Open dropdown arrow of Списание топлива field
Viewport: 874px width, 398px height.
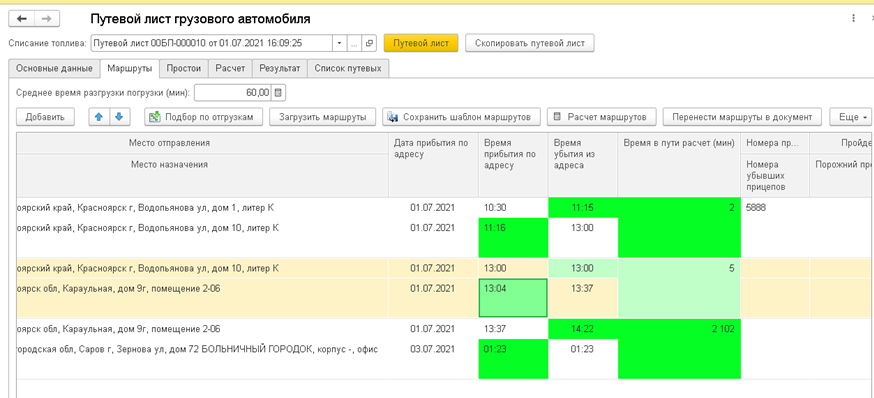click(339, 43)
